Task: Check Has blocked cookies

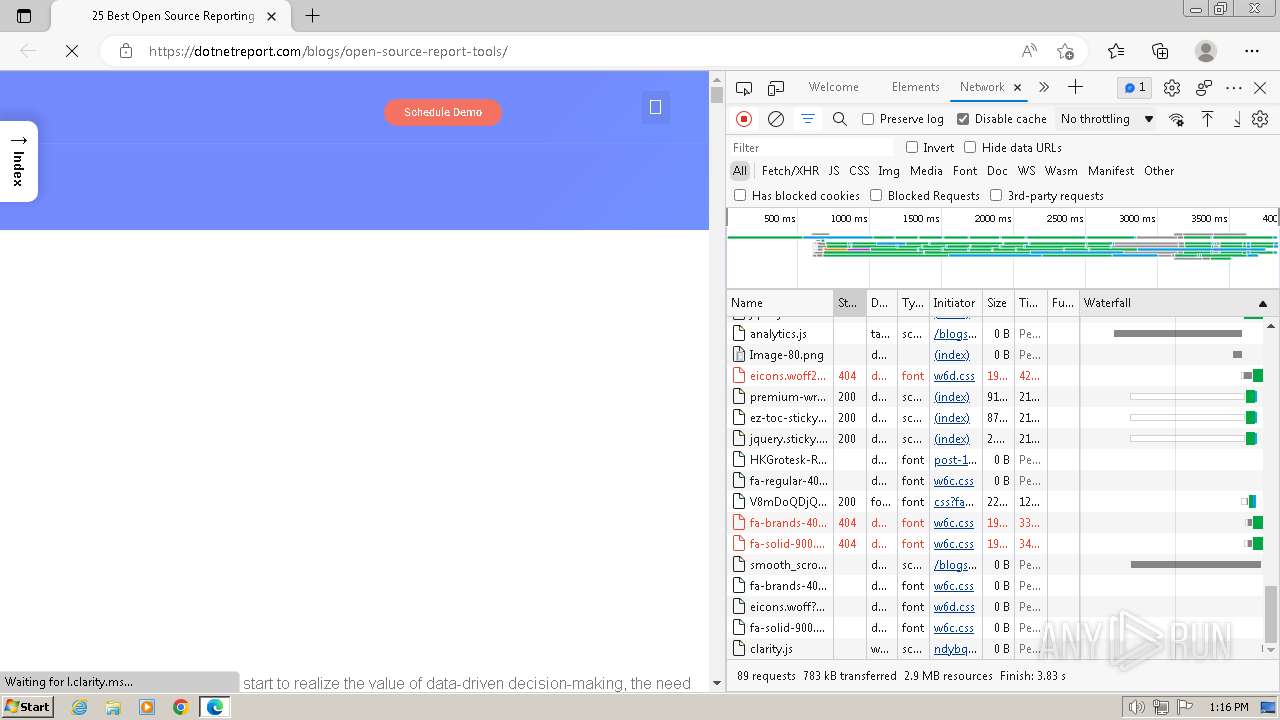Action: click(740, 196)
